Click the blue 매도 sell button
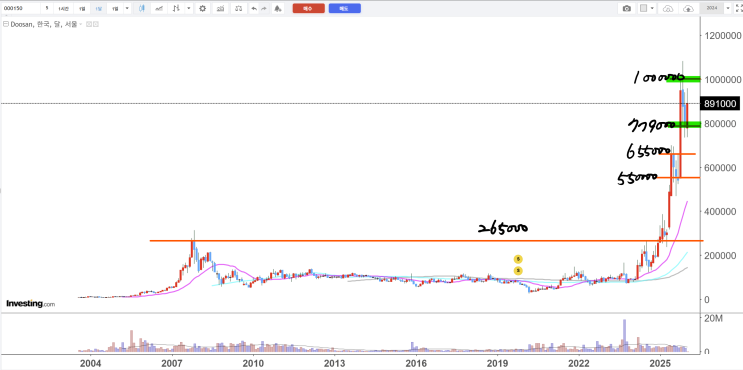Screen dimensions: 743x370 [344, 8]
